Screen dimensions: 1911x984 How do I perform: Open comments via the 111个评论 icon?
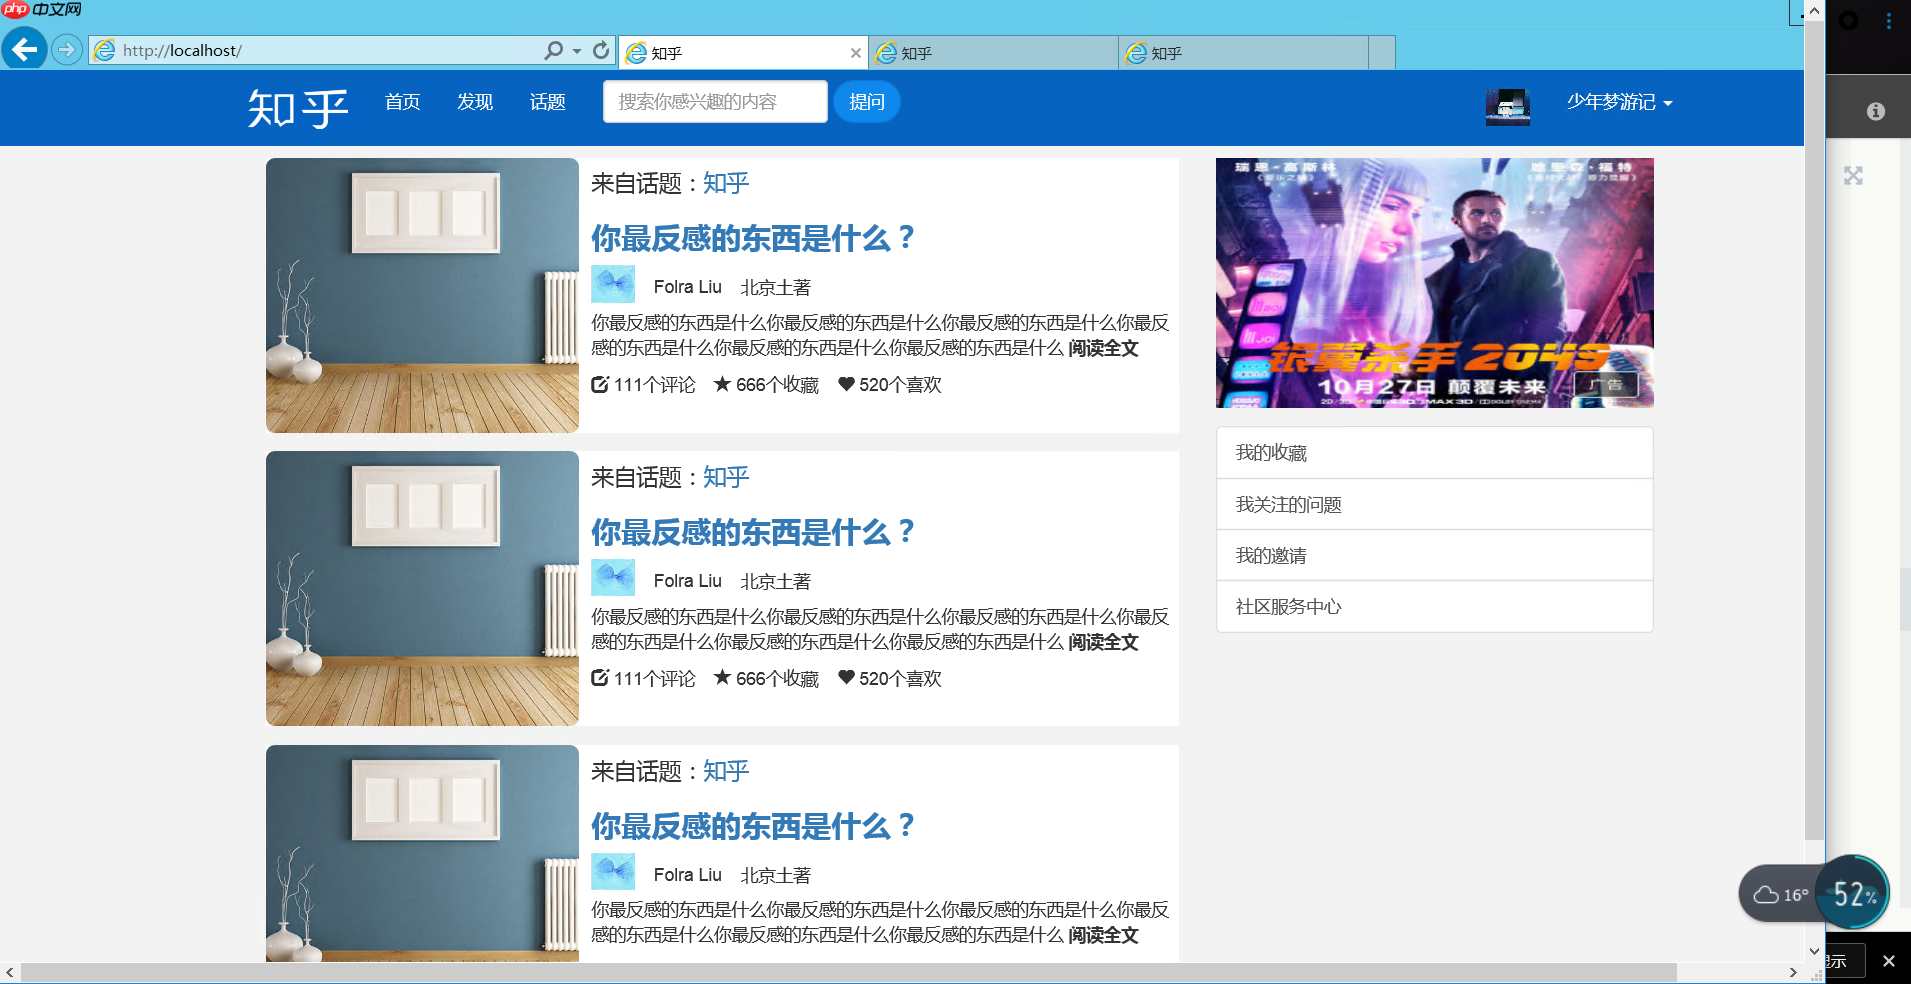click(601, 384)
